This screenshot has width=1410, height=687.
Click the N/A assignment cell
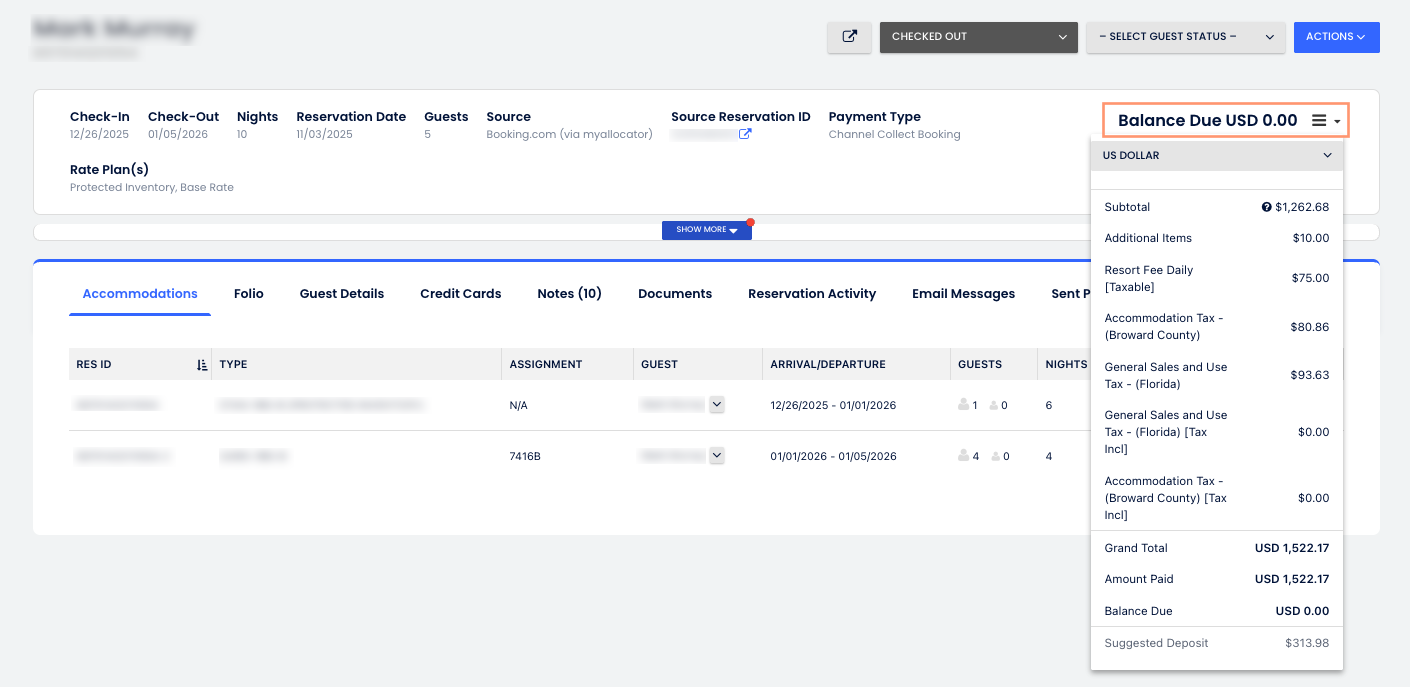pyautogui.click(x=519, y=406)
